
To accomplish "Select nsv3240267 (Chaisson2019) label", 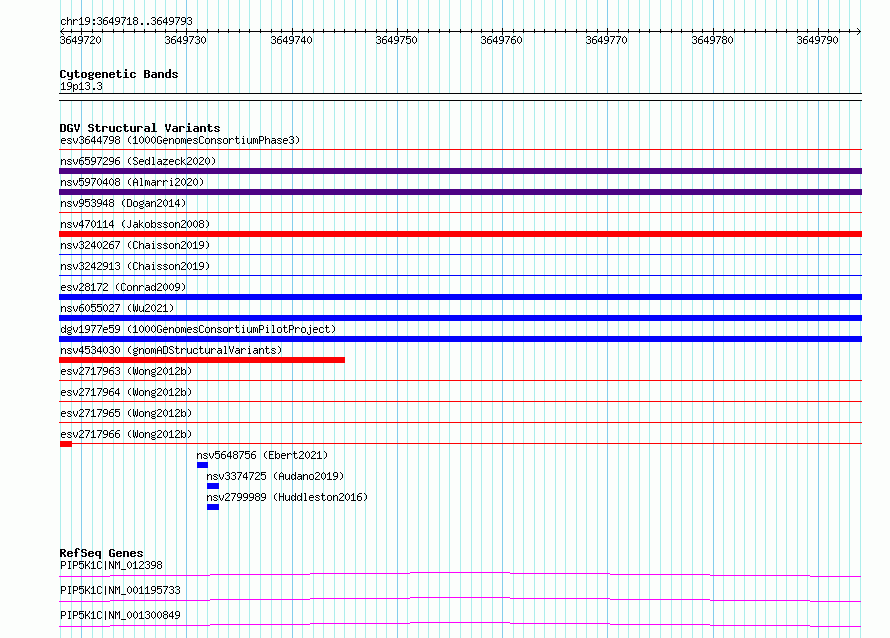I will coord(135,245).
